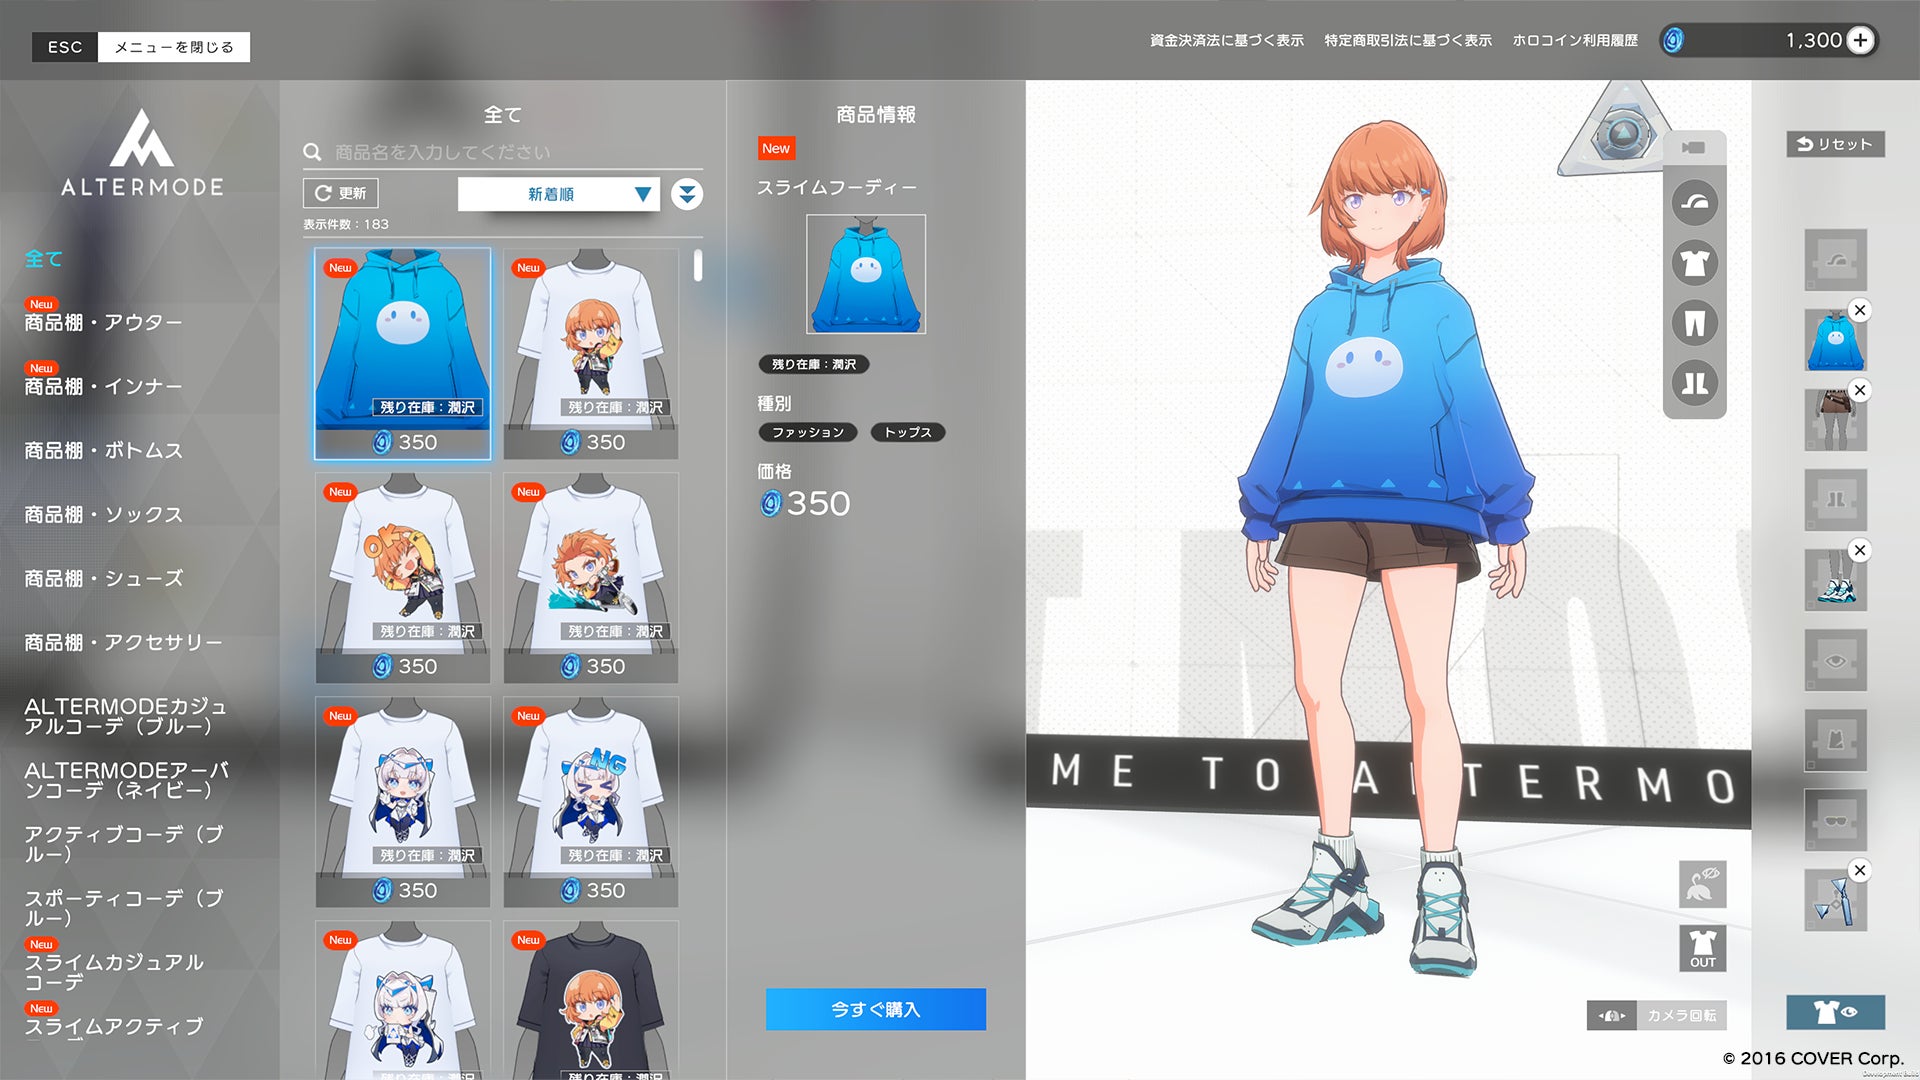Toggle the shirt tuck OUT button
The height and width of the screenshot is (1080, 1920).
pos(1702,948)
